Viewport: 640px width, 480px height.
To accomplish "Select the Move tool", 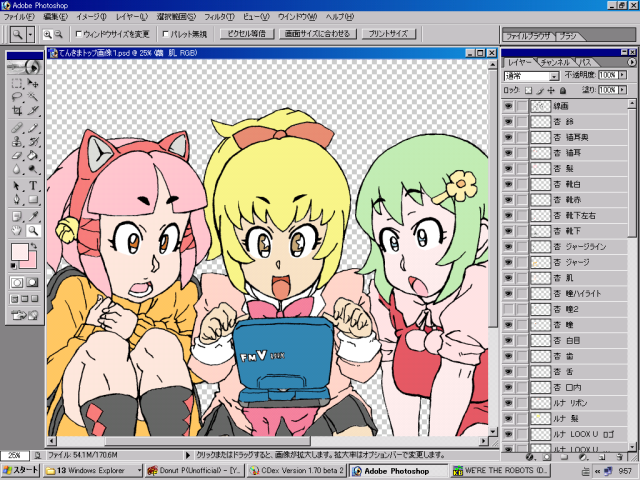I will (33, 83).
